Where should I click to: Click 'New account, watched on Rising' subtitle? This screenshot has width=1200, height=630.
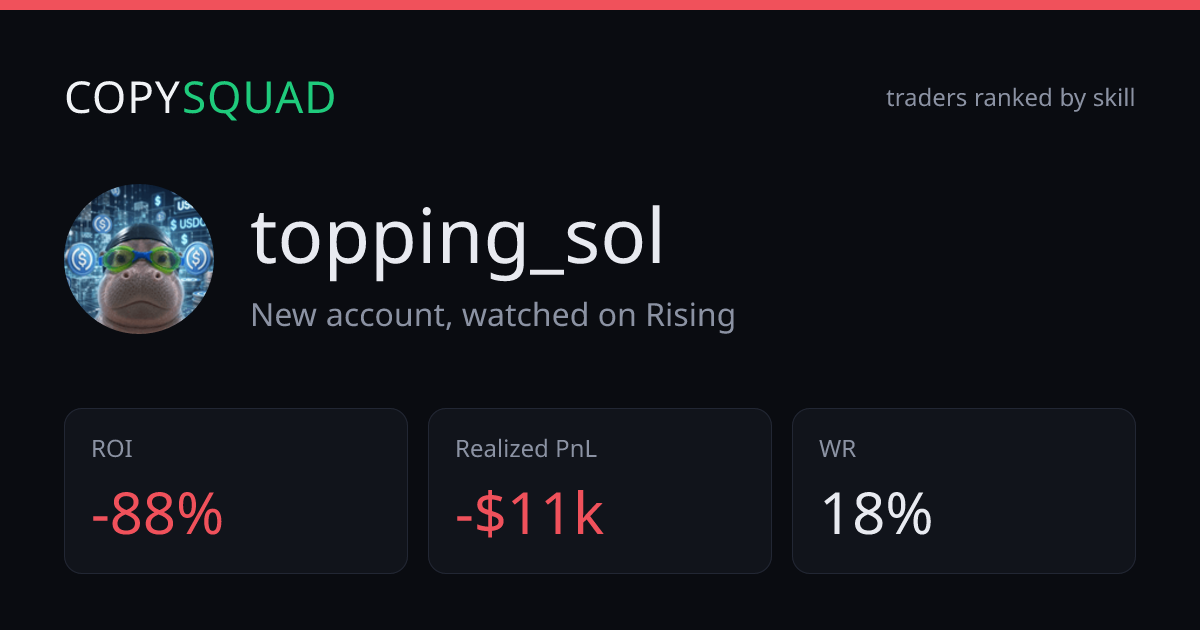pos(493,315)
